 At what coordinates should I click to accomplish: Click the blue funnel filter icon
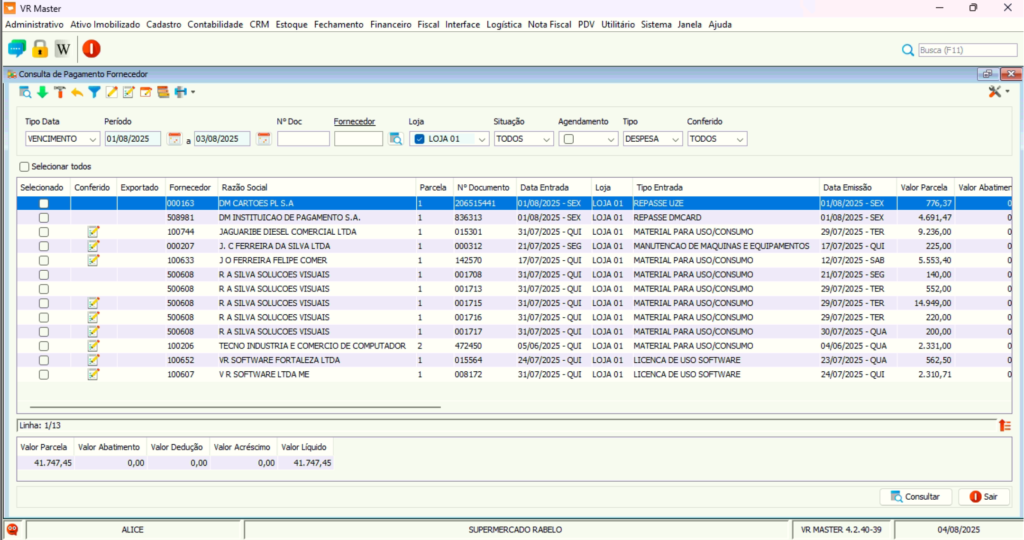point(94,92)
